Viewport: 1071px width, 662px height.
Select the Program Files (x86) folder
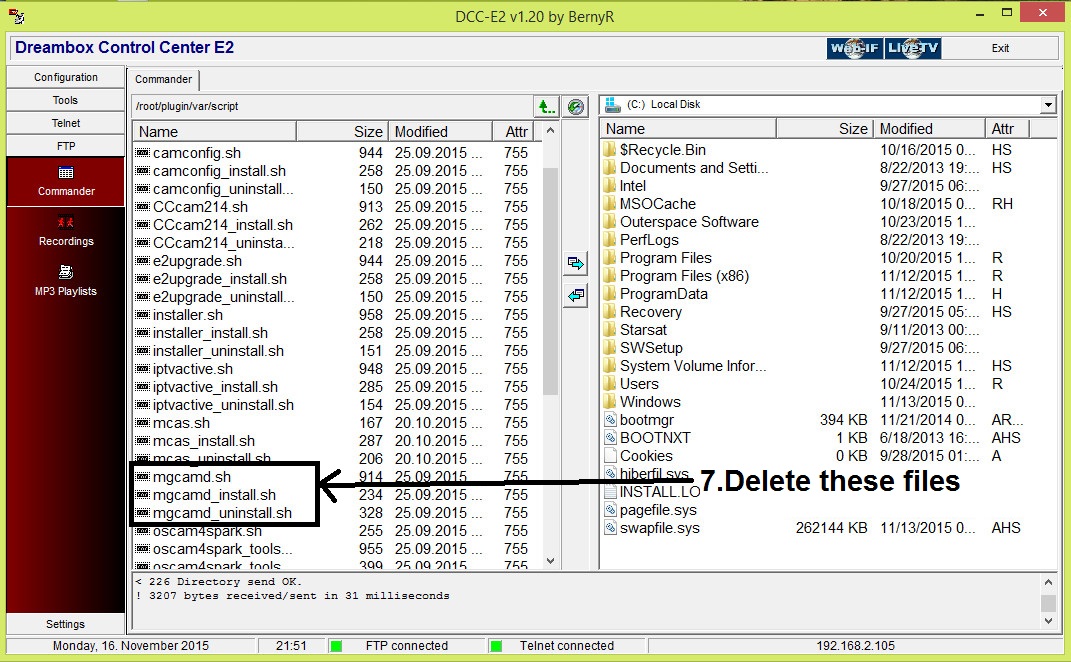pos(684,276)
